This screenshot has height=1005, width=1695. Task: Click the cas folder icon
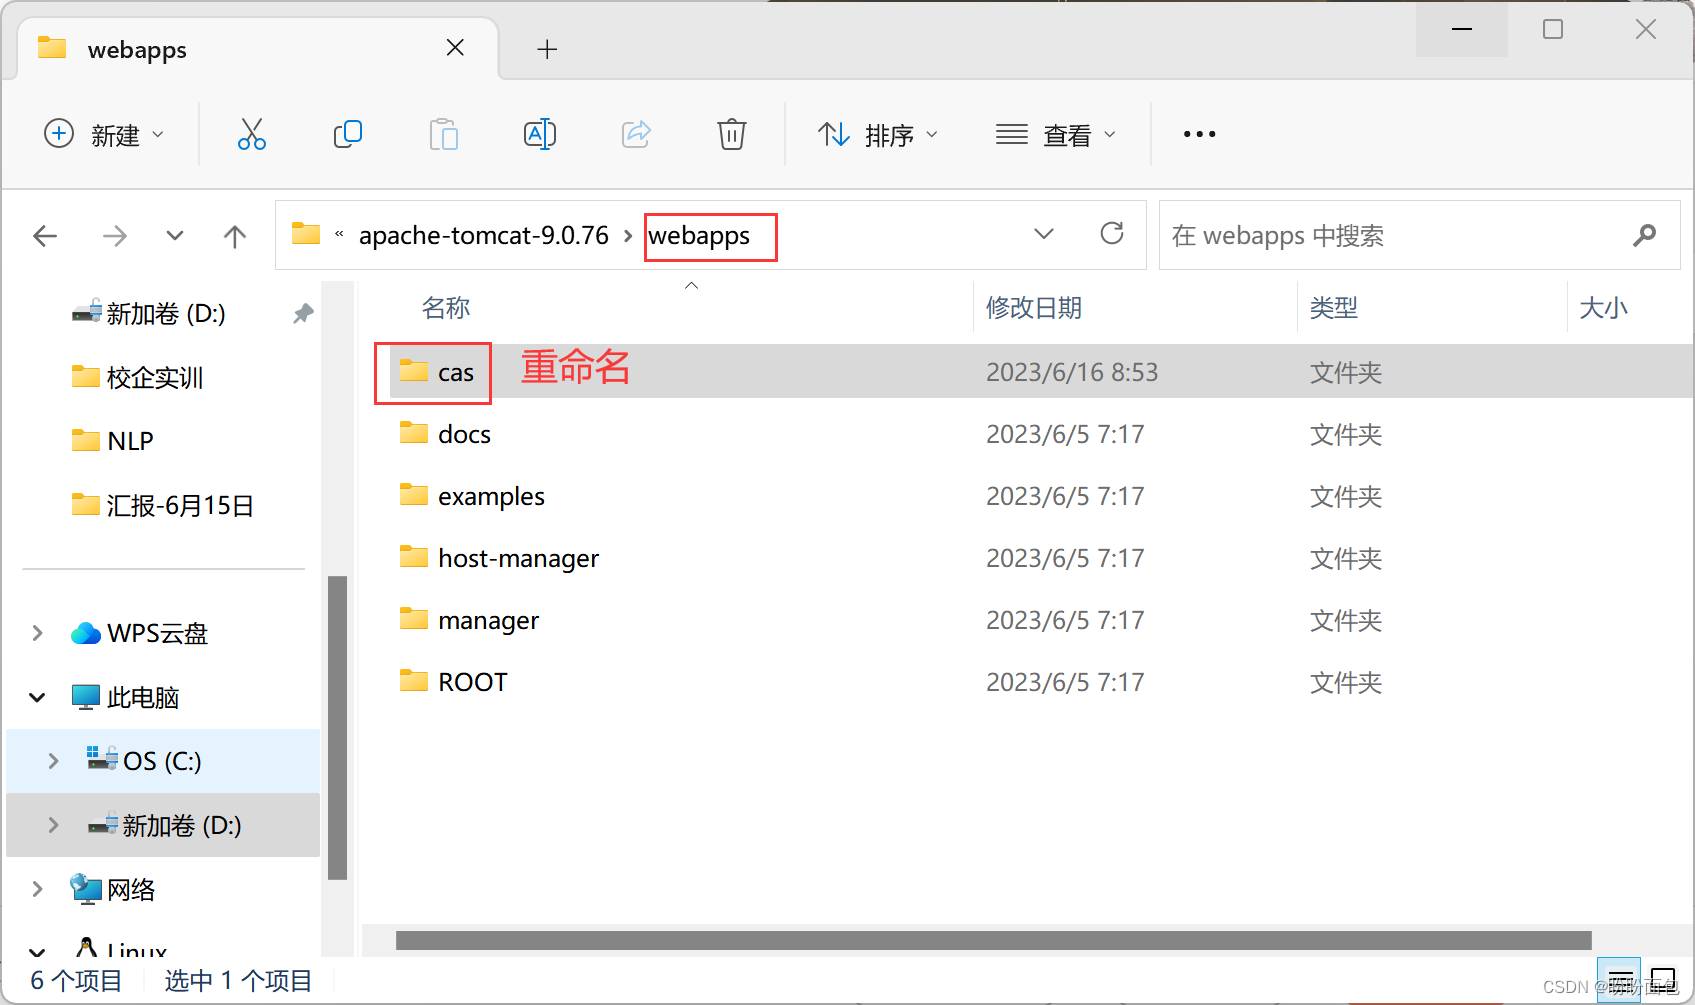click(413, 371)
